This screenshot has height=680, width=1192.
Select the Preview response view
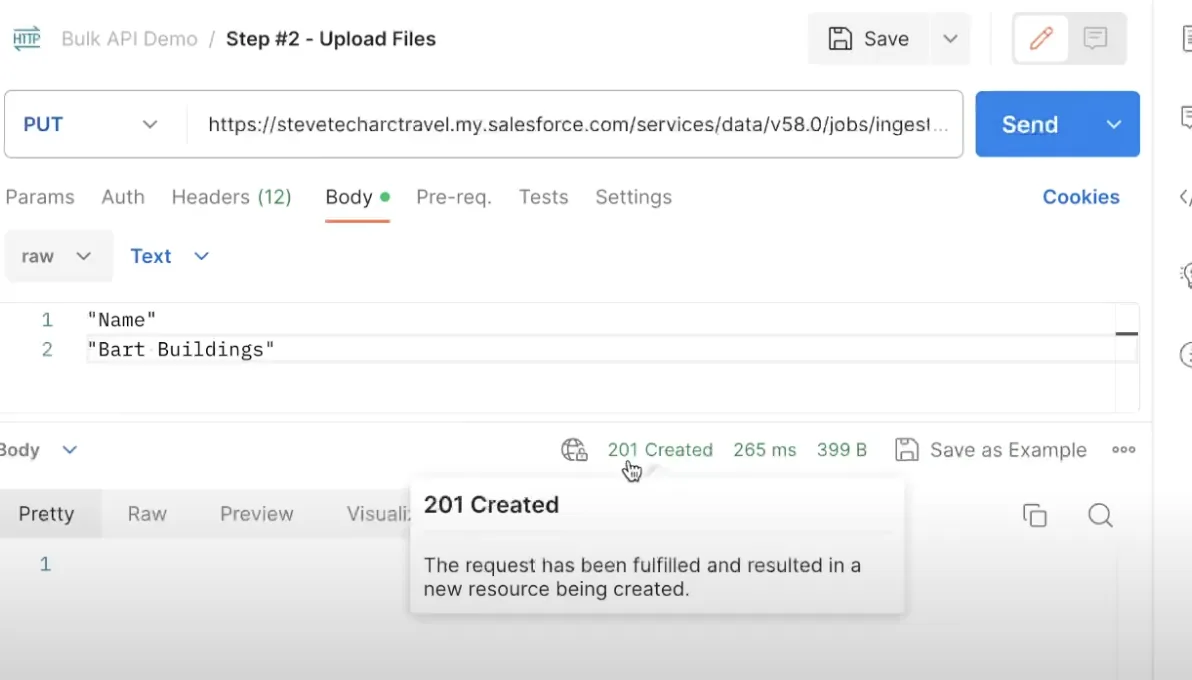(257, 514)
